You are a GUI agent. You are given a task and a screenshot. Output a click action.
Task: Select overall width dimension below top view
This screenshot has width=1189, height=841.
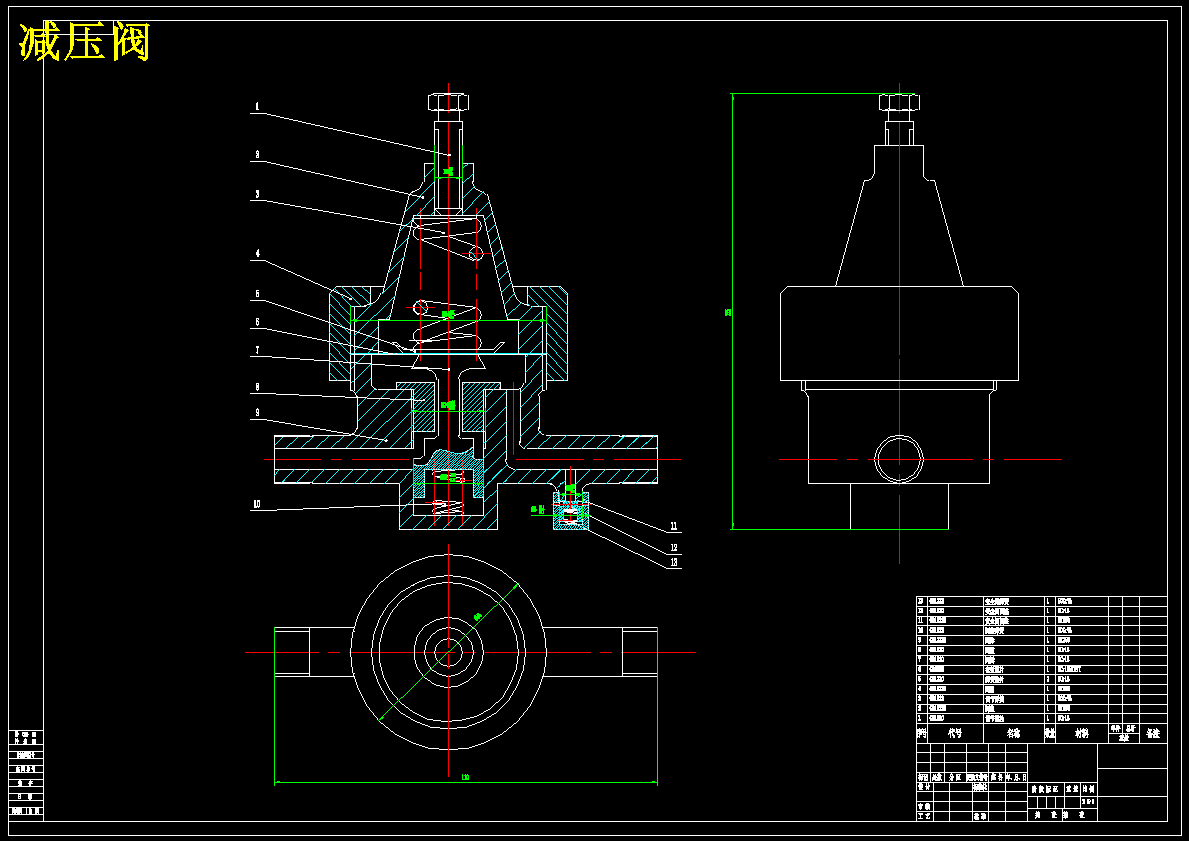[465, 781]
